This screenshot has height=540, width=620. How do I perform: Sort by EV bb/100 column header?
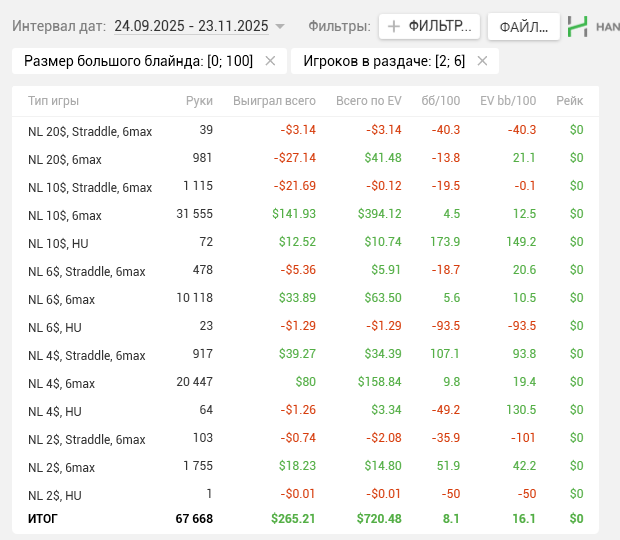tap(508, 101)
